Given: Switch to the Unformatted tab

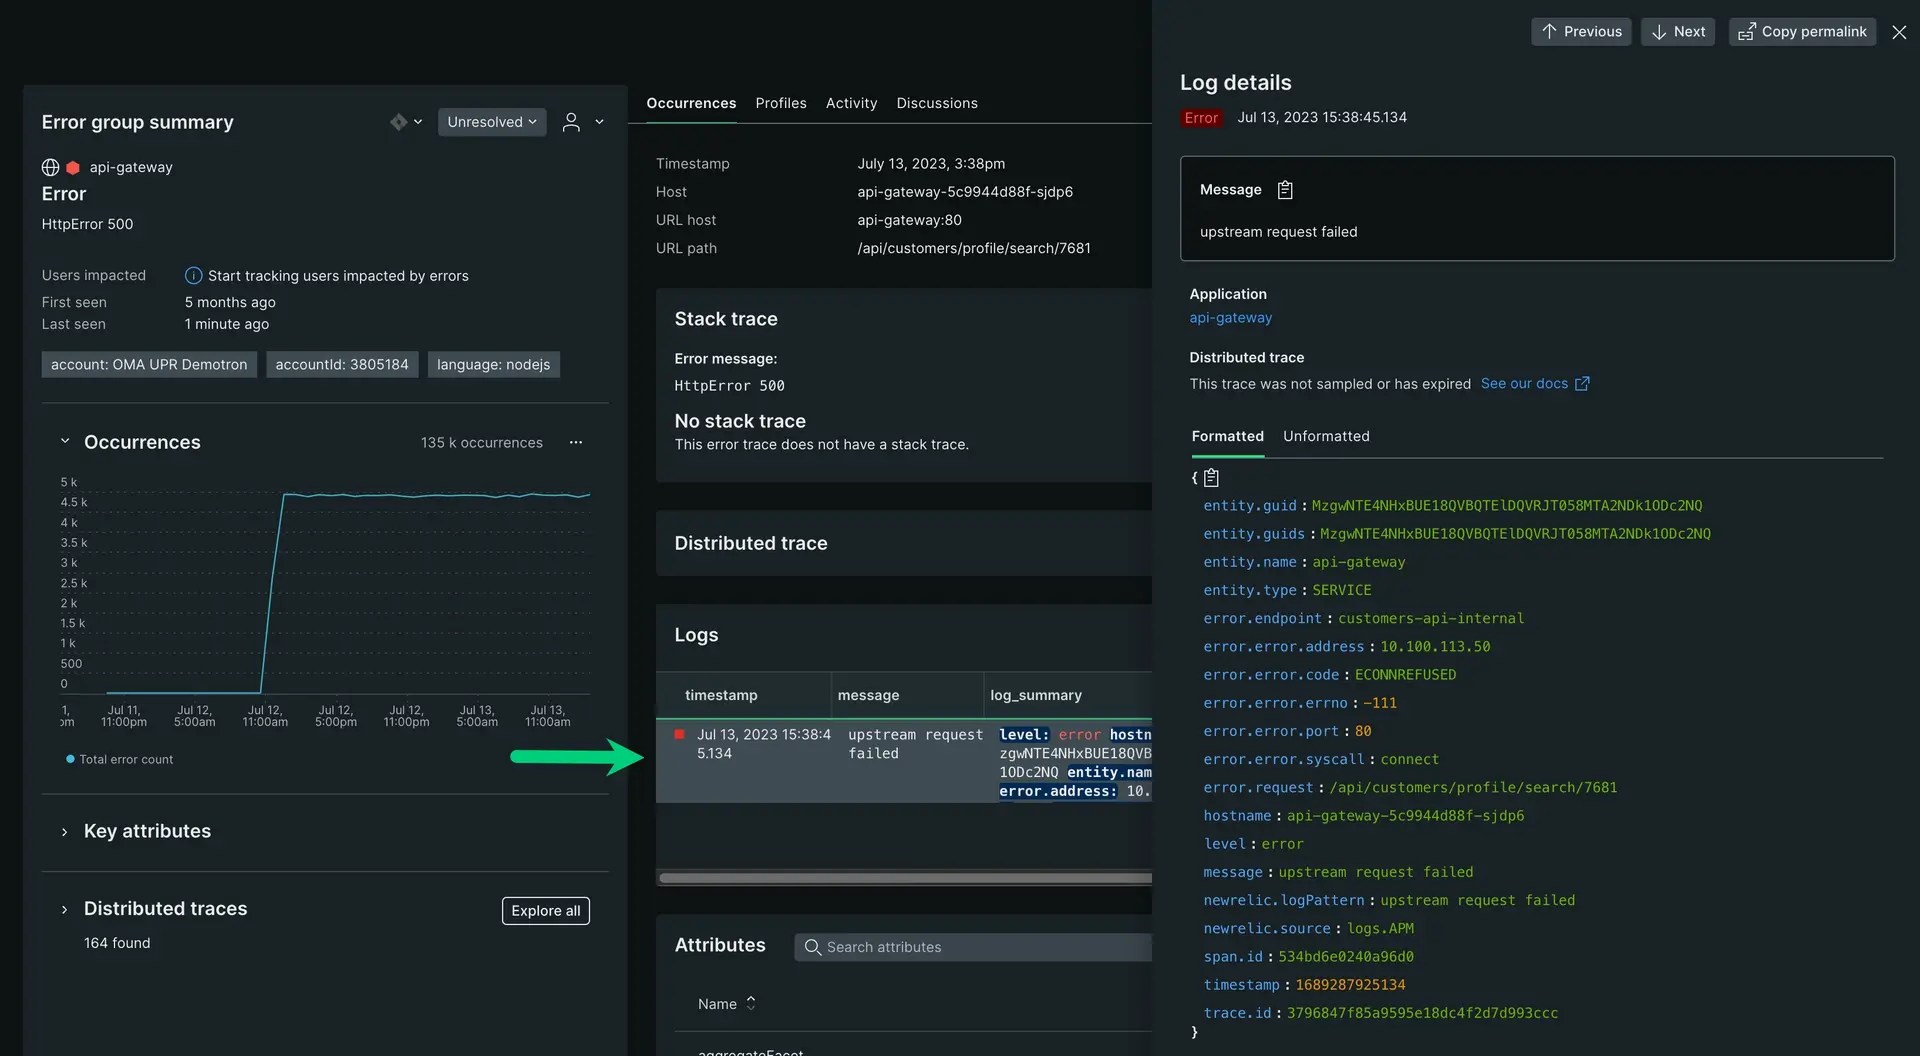Looking at the screenshot, I should click(x=1326, y=436).
